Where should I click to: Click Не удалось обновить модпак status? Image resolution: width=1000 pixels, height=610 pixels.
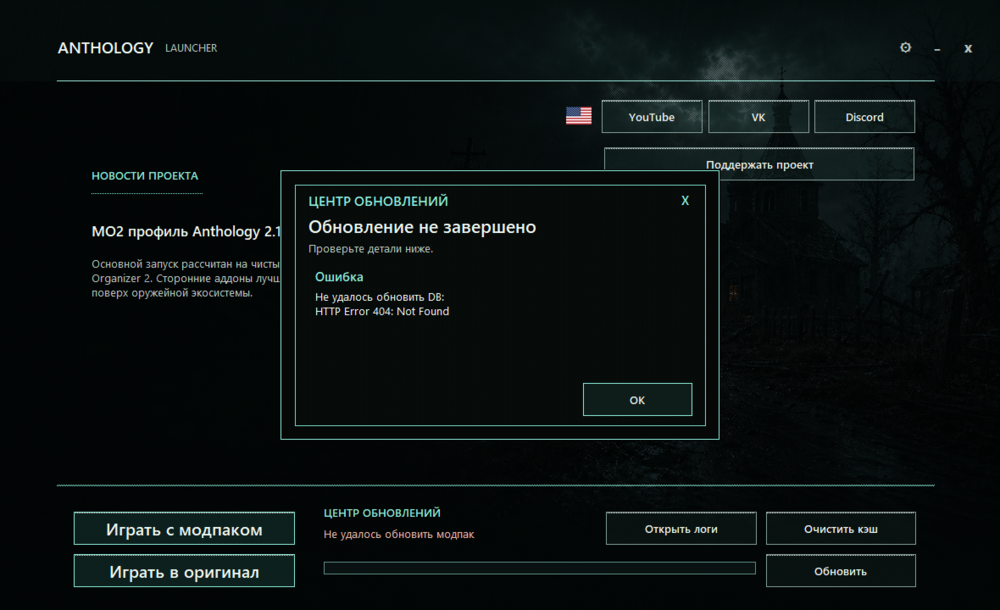point(399,534)
